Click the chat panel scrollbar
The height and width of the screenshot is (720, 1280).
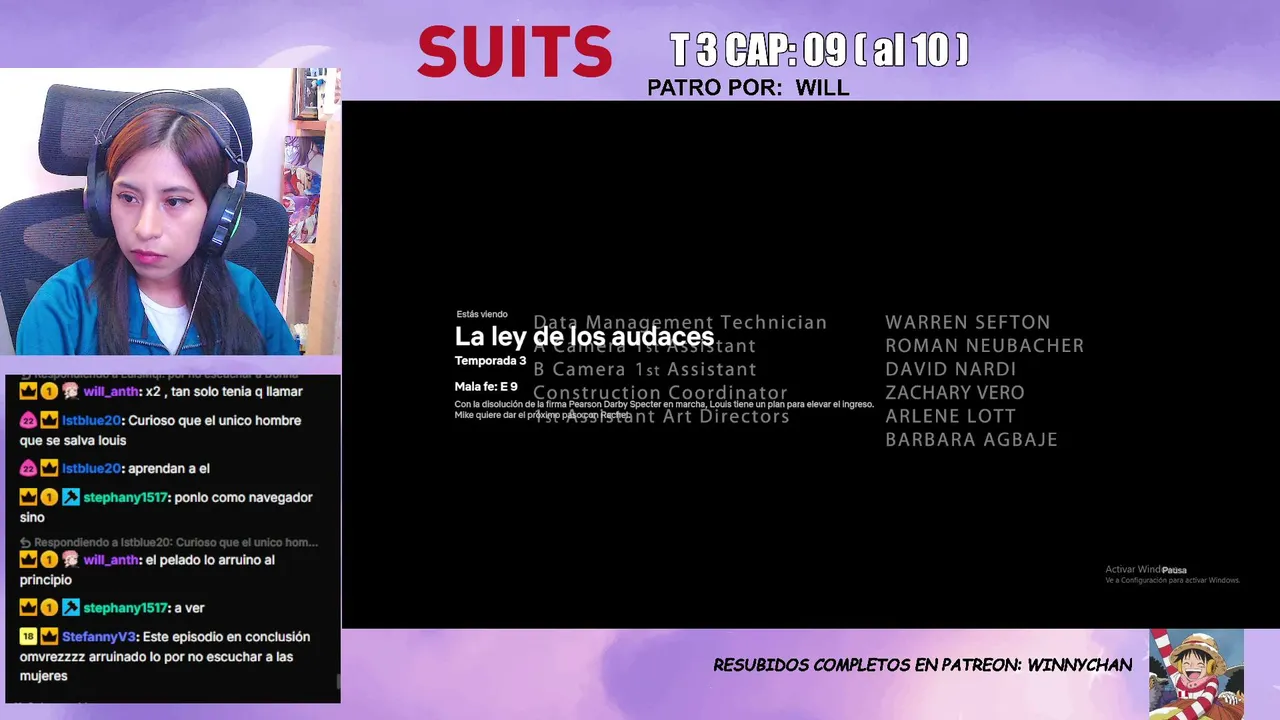[338, 682]
